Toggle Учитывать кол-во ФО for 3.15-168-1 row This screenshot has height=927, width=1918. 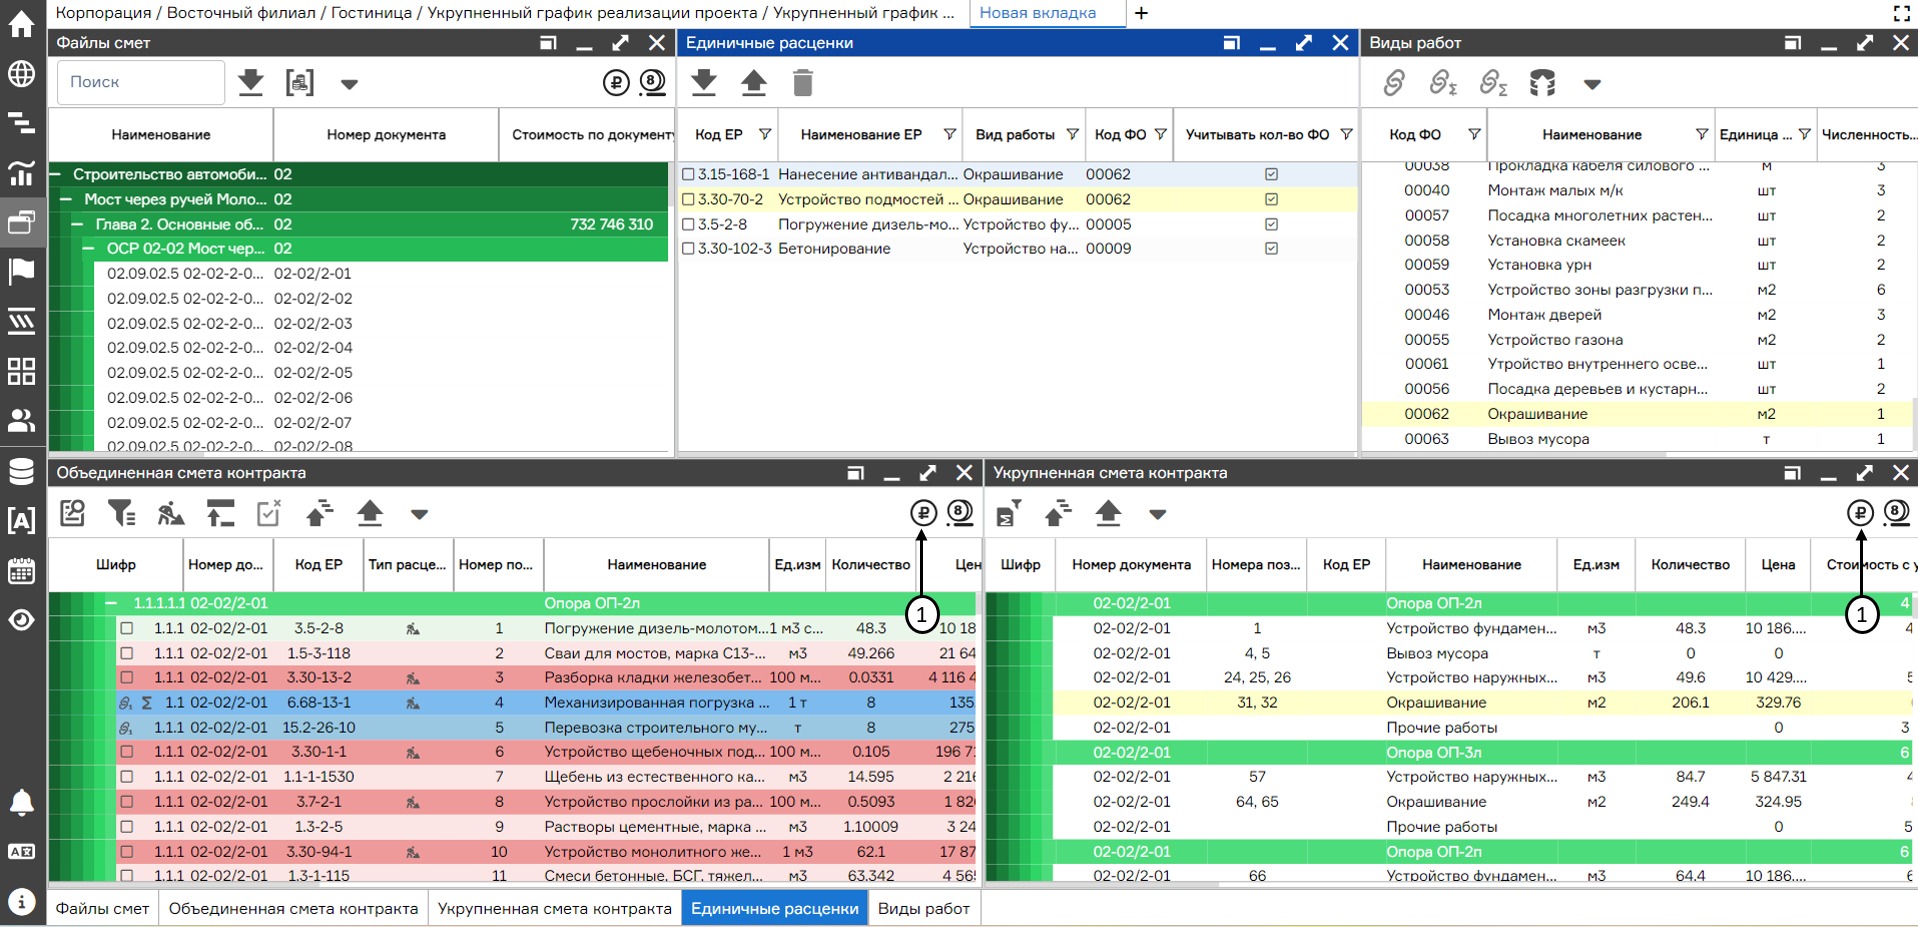point(1271,174)
